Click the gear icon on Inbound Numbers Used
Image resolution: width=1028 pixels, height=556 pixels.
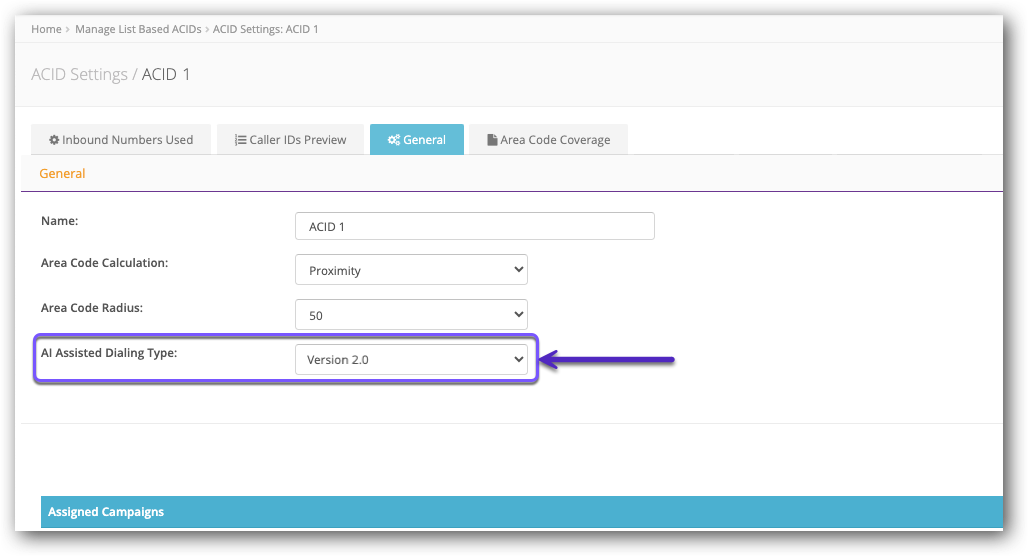tap(54, 140)
